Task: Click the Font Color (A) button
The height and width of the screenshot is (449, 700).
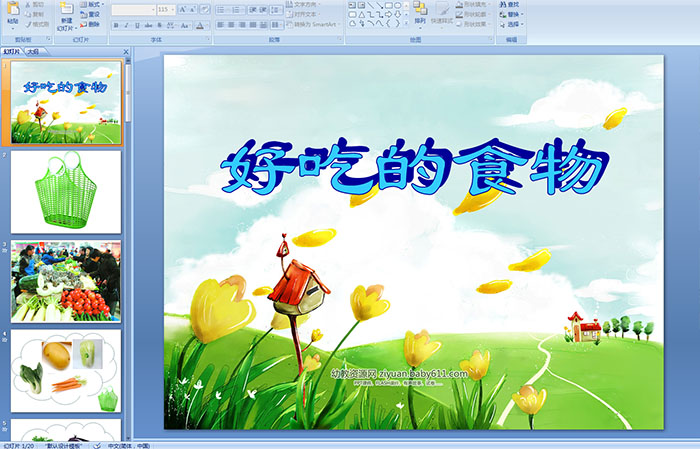Action: click(200, 25)
